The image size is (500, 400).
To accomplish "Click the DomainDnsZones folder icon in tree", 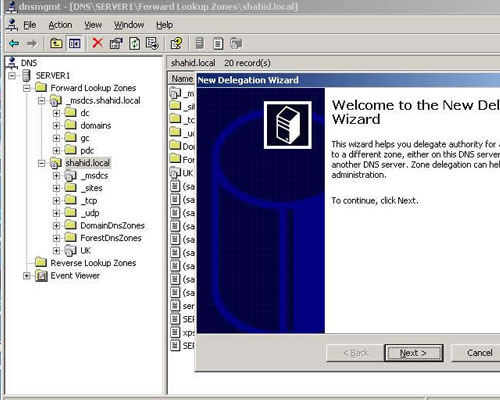I will (x=70, y=225).
